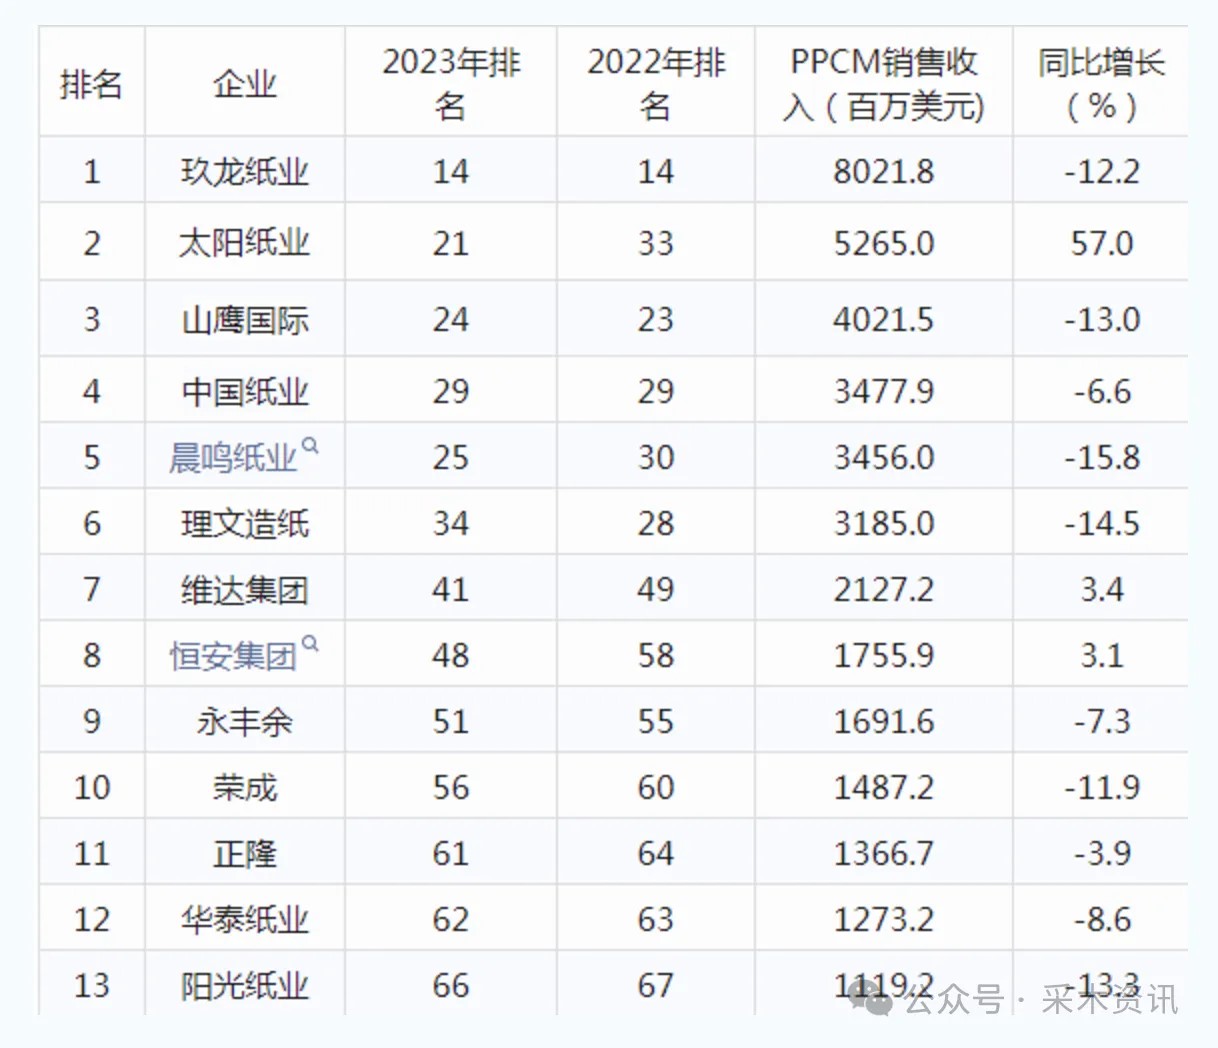Open the 恒安集团 company link
Image resolution: width=1218 pixels, height=1048 pixels.
233,655
